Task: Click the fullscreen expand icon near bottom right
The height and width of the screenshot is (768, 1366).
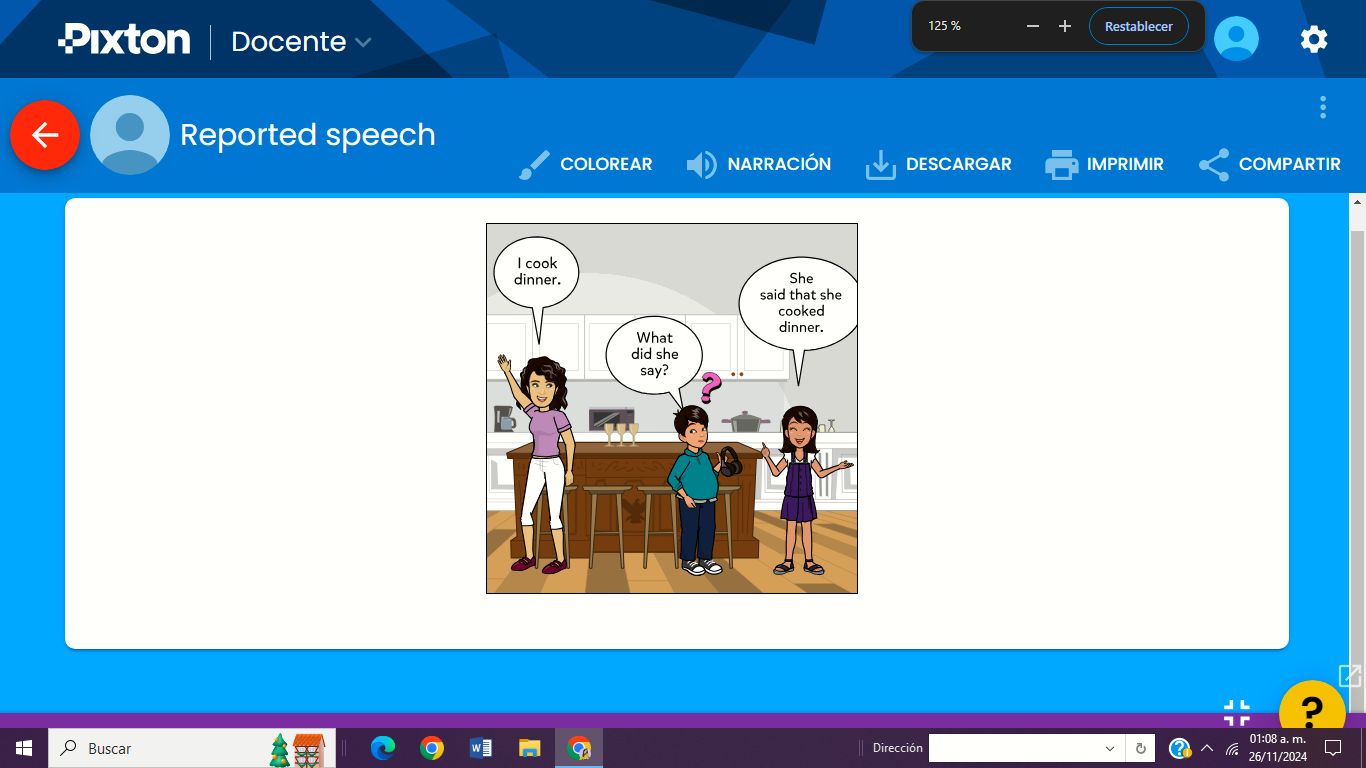Action: click(1348, 675)
